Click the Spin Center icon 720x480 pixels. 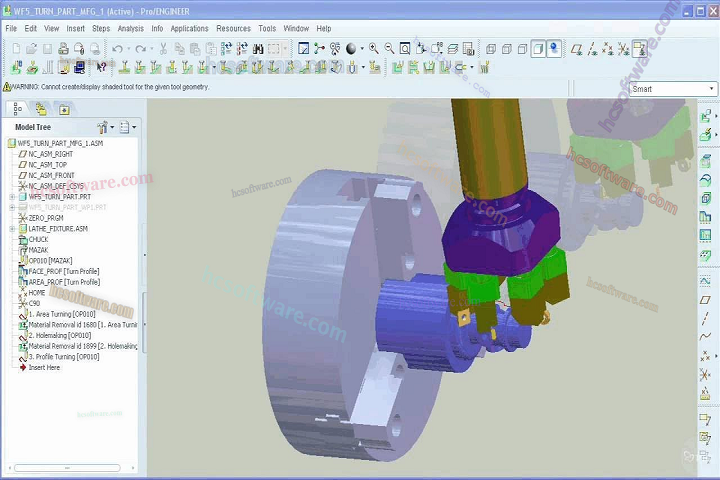coord(319,49)
